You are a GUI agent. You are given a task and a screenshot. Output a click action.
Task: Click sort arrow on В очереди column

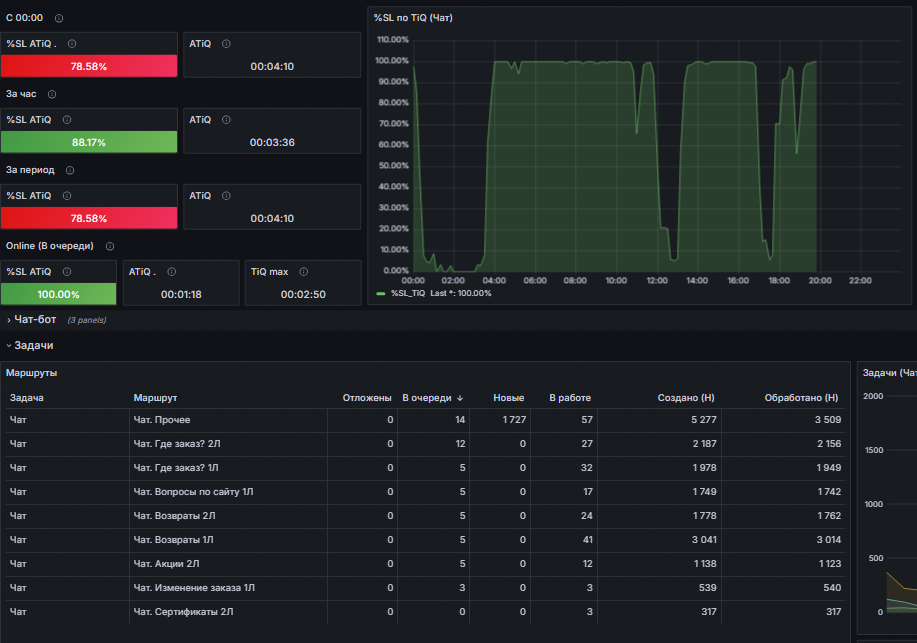pos(460,398)
